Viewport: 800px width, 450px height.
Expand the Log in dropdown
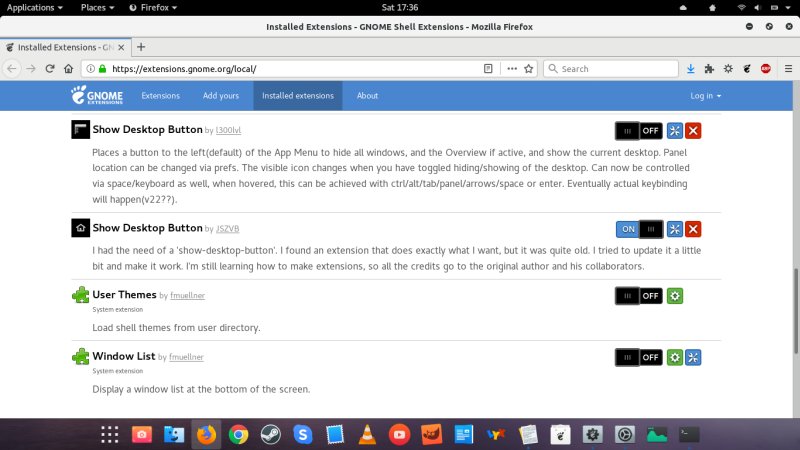pos(706,95)
